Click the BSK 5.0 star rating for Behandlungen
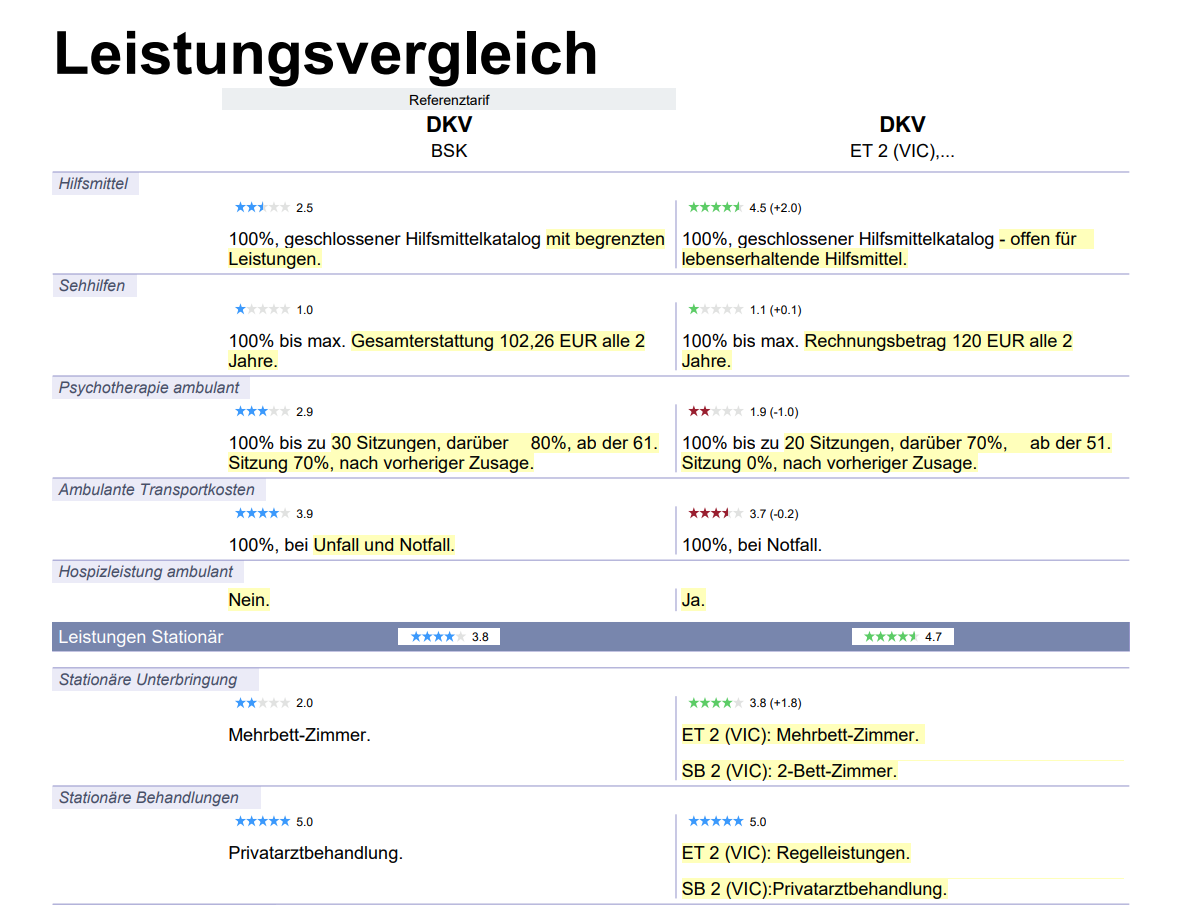The image size is (1181, 905). tap(273, 821)
